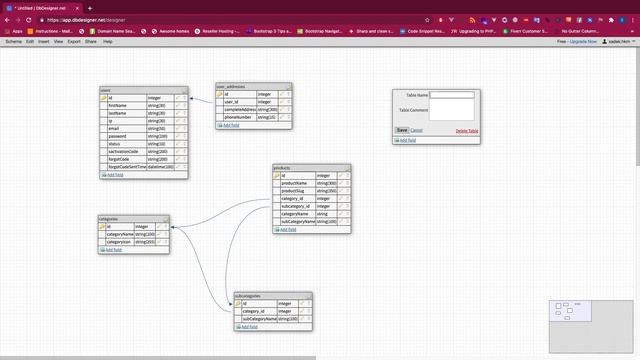The width and height of the screenshot is (640, 360).
Task: Edit the forgotCode field pencil icon
Action: tap(178, 159)
